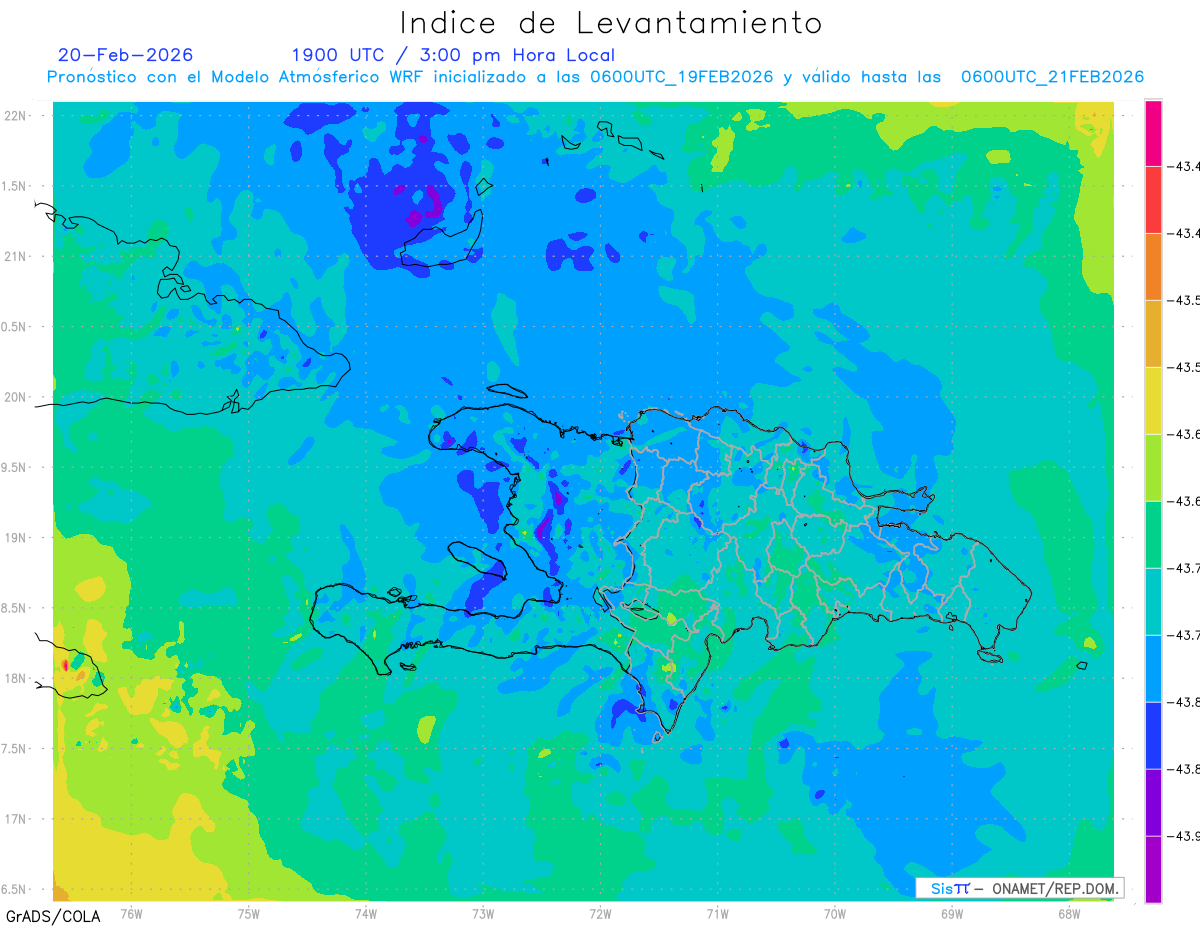Click the '68W' longitude label
This screenshot has height=927, width=1200.
coord(1069,913)
